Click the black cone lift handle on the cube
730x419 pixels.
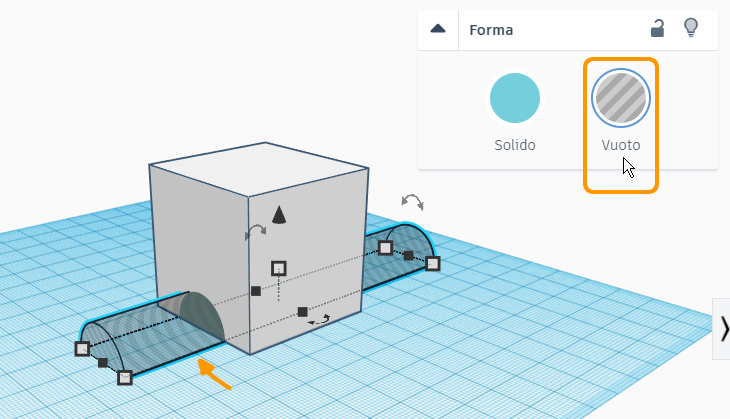(278, 215)
